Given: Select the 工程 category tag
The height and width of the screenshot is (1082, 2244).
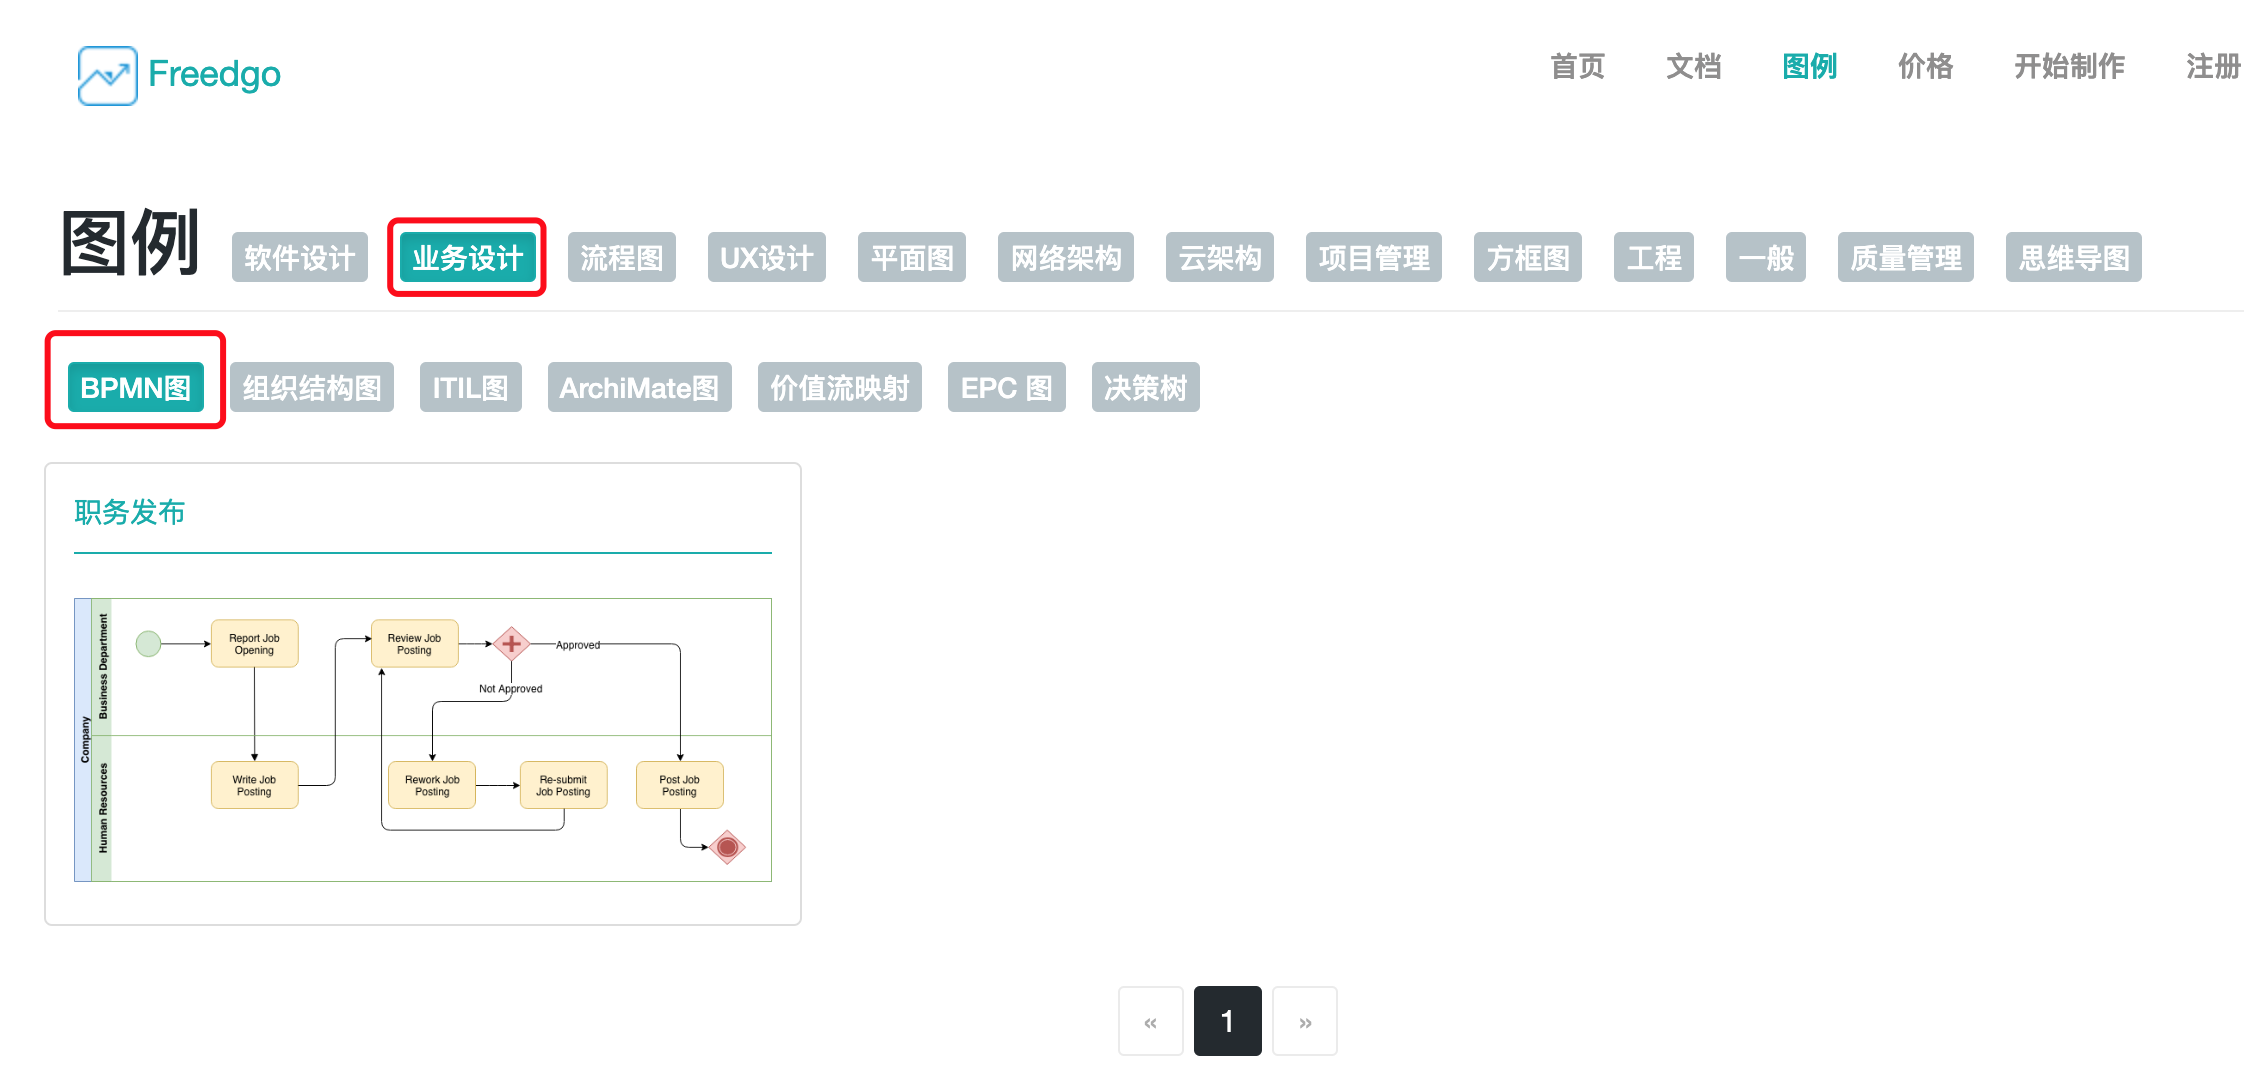Looking at the screenshot, I should coord(1654,258).
